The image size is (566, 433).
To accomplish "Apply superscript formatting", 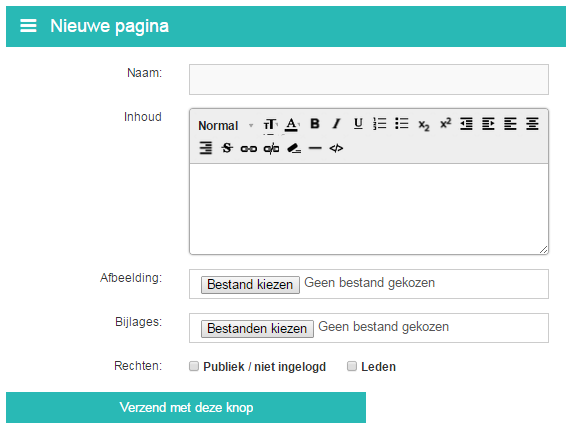I will pos(445,123).
